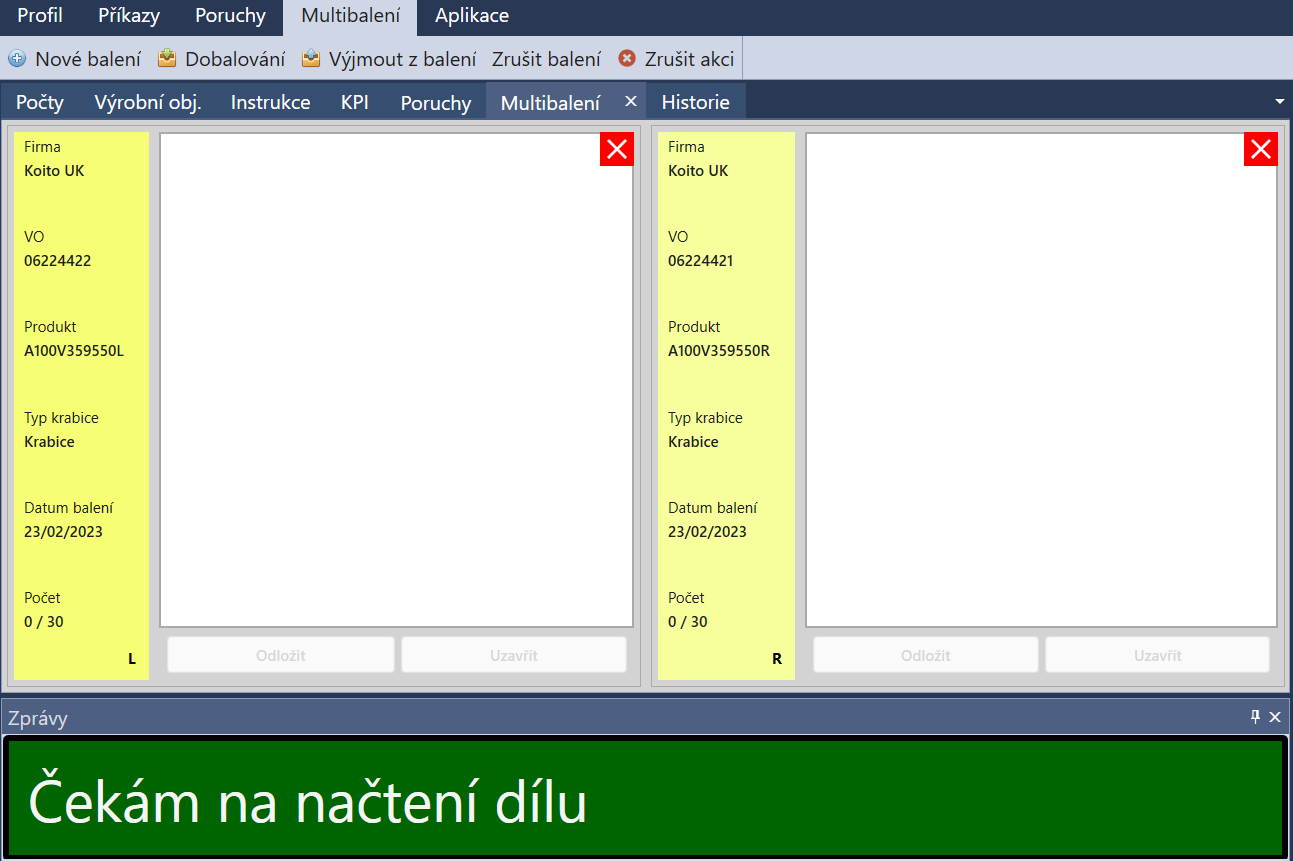Open the Příkazy menu

129,16
